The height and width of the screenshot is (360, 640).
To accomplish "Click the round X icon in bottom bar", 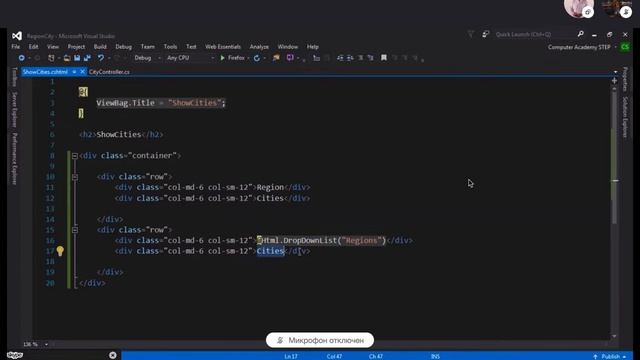I will click(113, 355).
